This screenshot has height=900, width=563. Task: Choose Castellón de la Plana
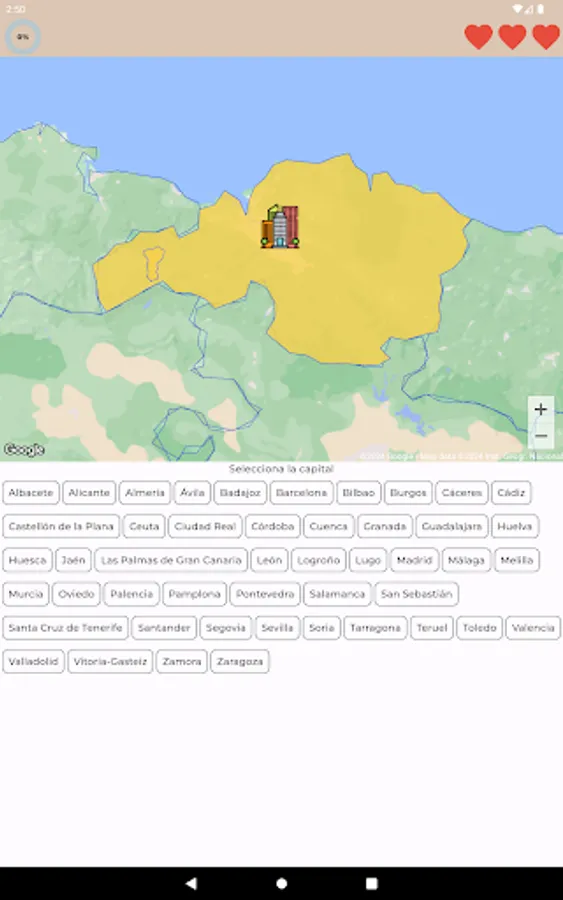click(61, 526)
